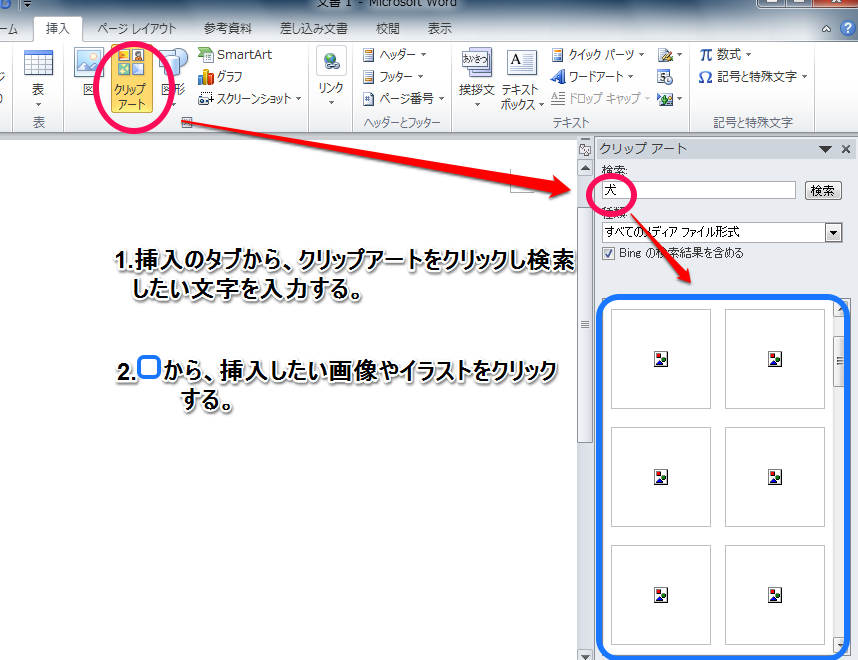Expand the クイック パーツ dropdown arrow
858x660 pixels.
coord(642,55)
